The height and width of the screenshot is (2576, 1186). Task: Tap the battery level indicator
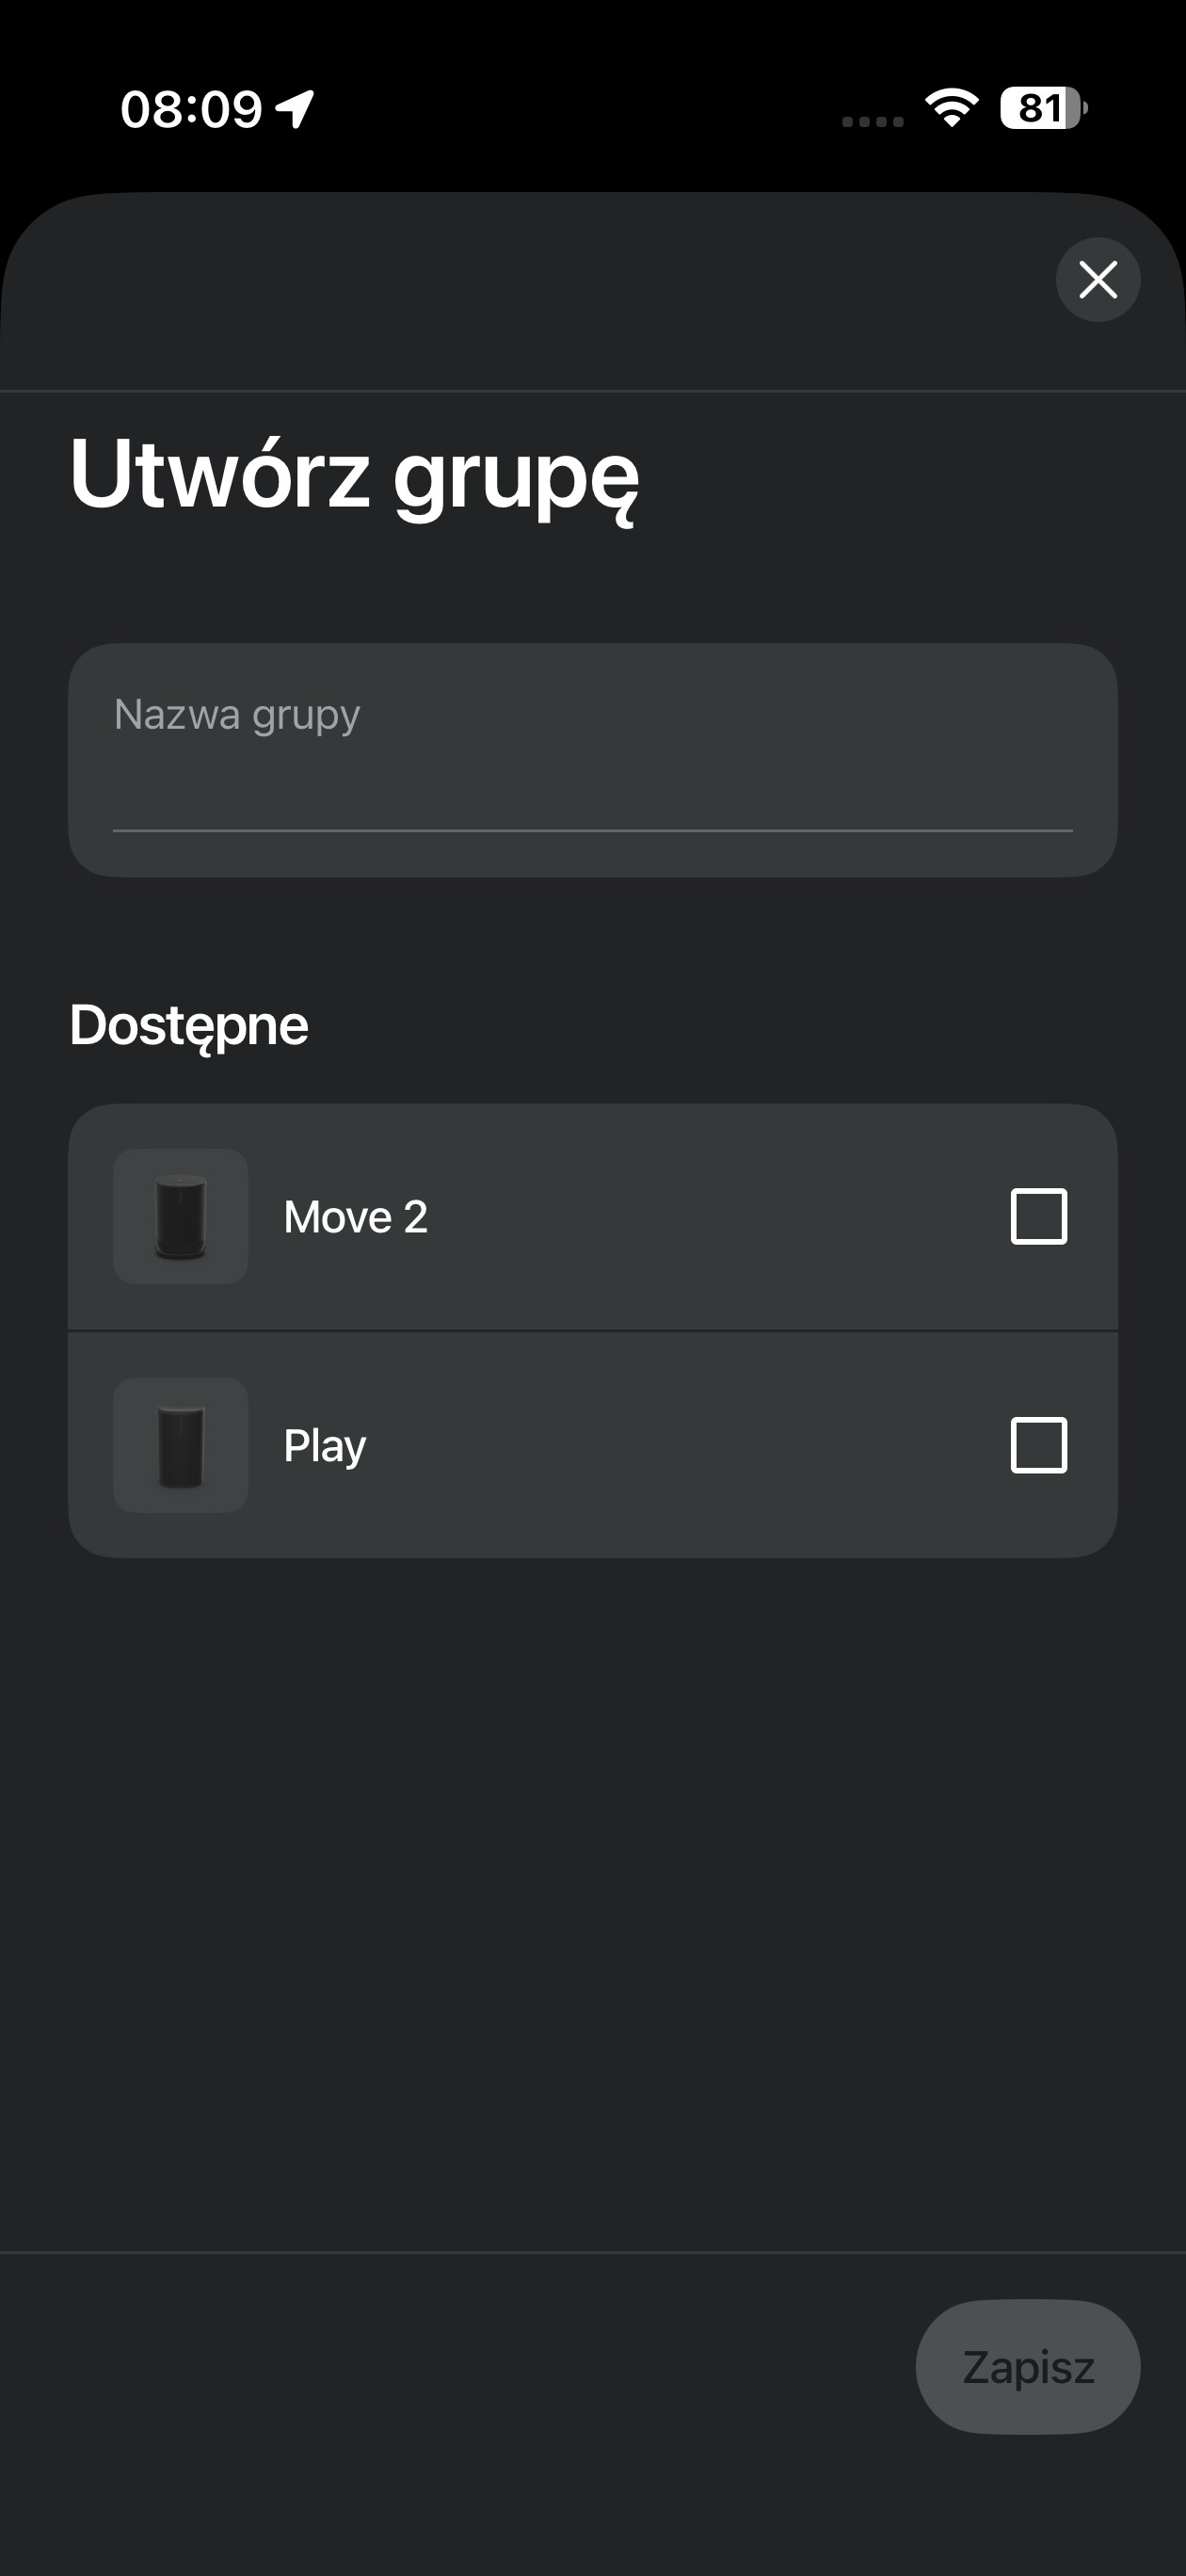pyautogui.click(x=1042, y=108)
